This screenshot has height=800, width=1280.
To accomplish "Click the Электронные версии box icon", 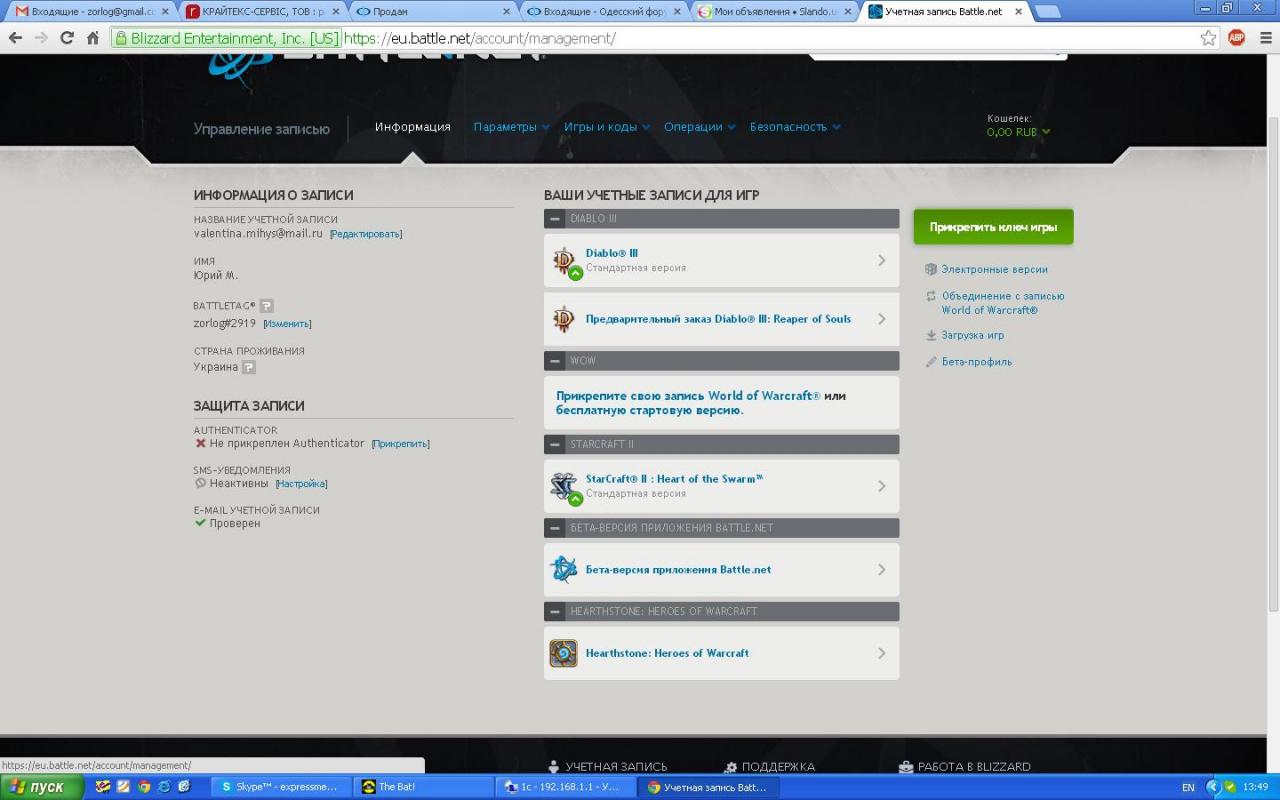I will (x=931, y=270).
